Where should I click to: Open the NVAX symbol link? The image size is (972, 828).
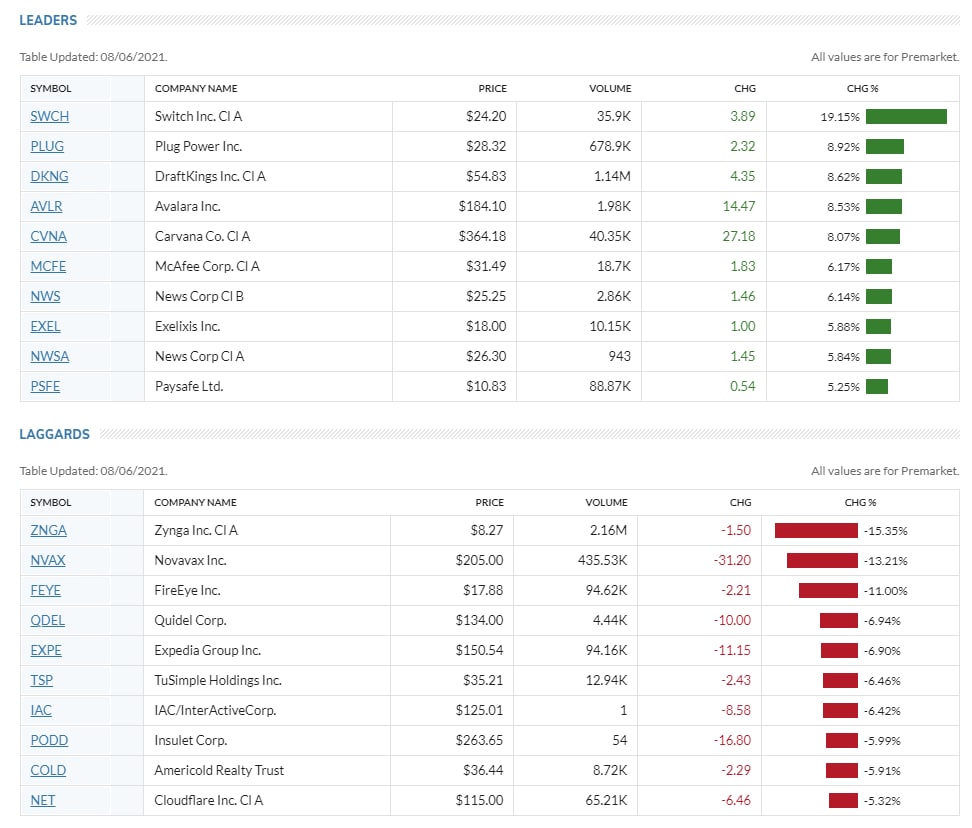click(x=48, y=560)
